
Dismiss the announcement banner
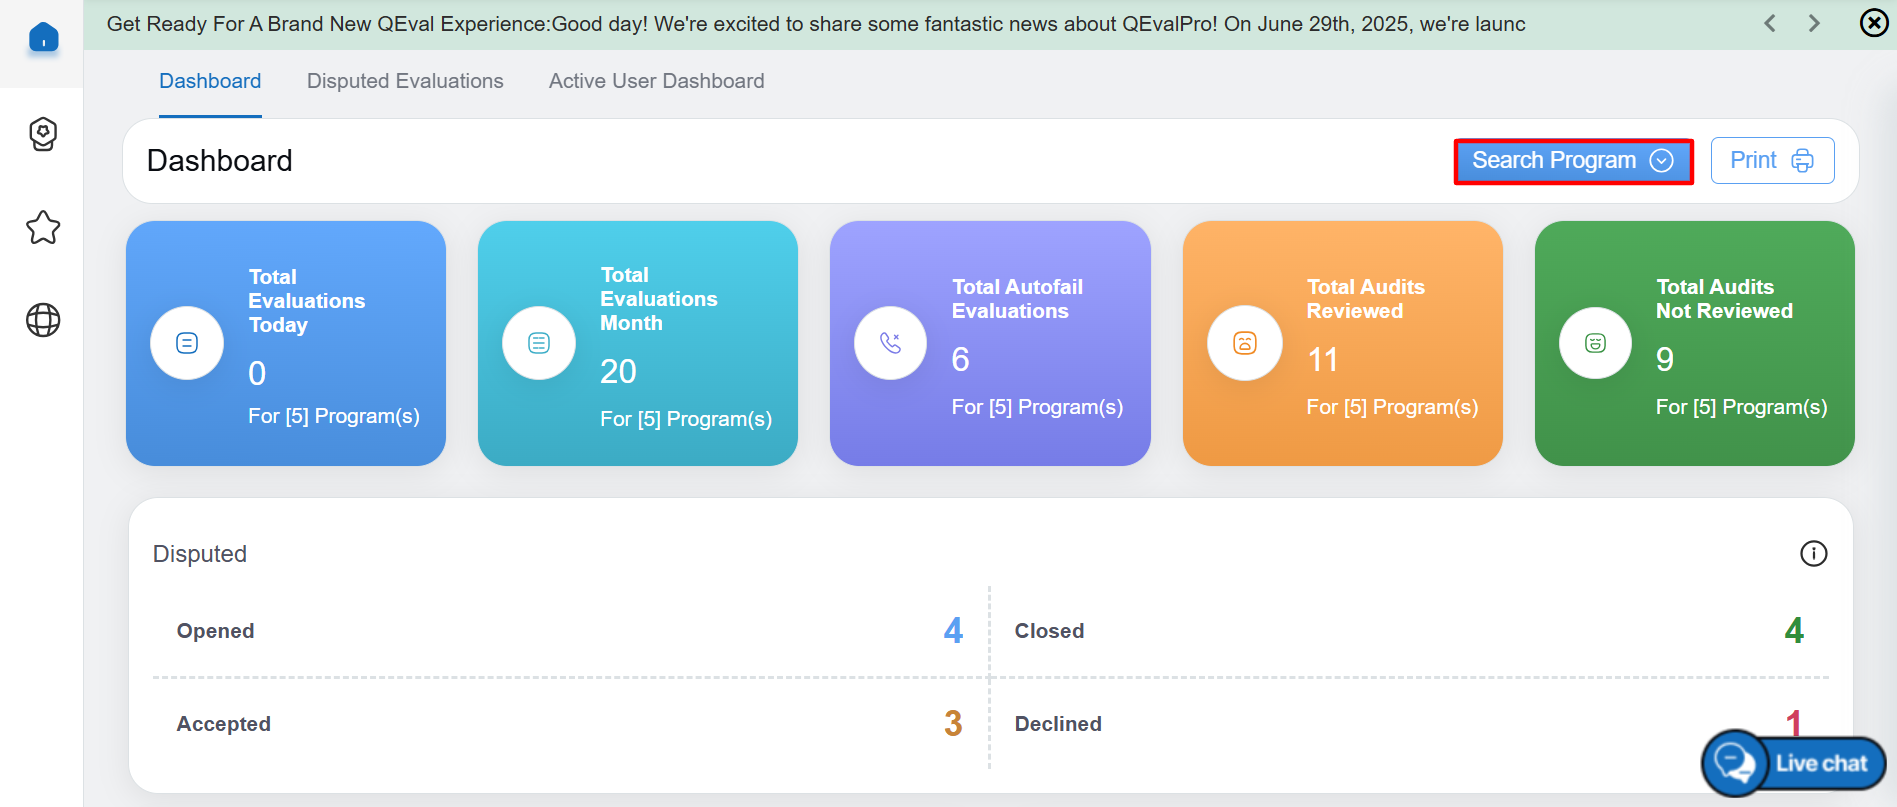tap(1873, 23)
